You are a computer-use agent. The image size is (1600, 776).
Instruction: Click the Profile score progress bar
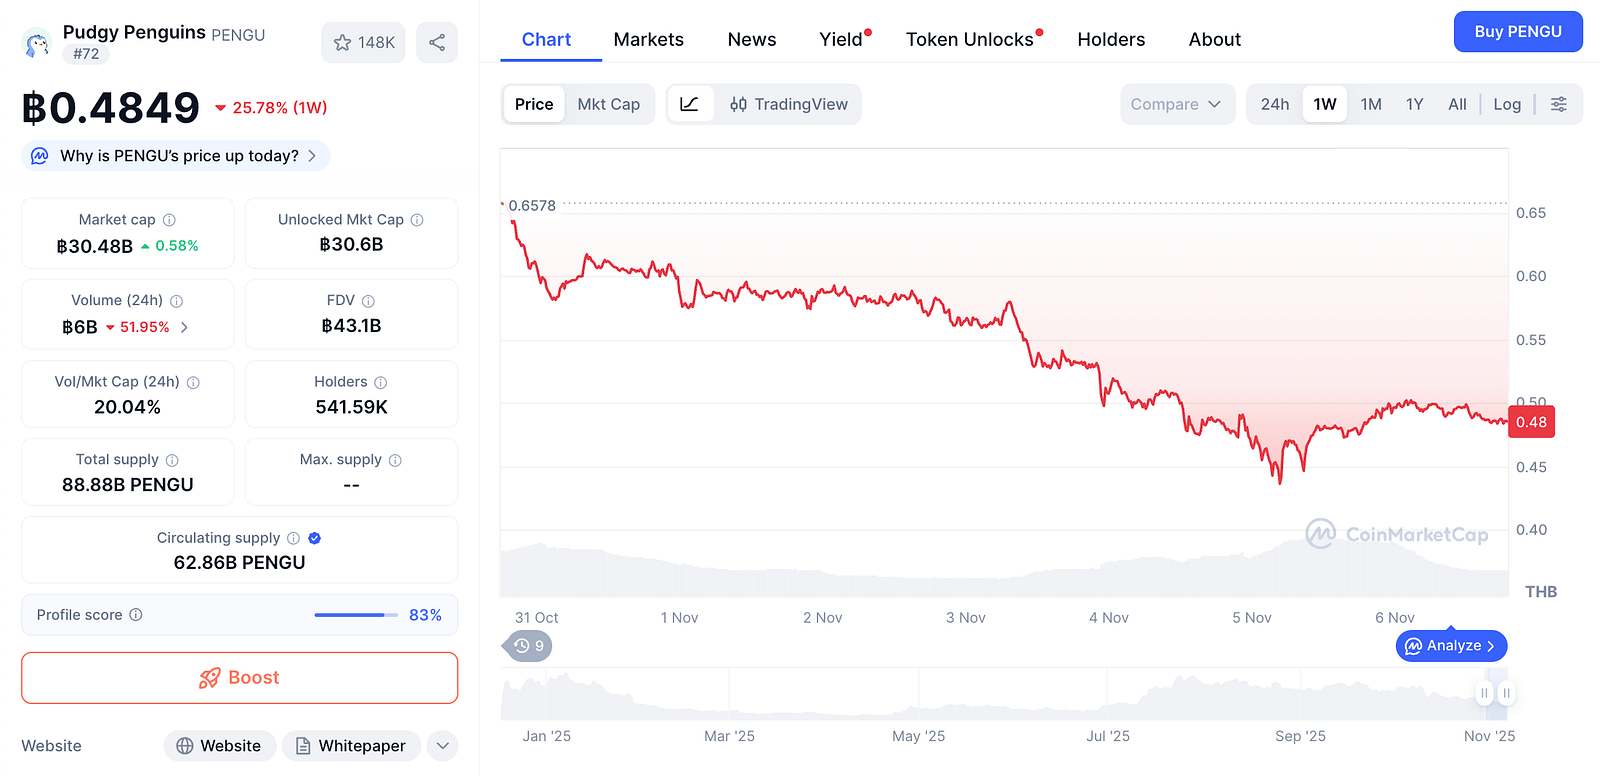(356, 615)
